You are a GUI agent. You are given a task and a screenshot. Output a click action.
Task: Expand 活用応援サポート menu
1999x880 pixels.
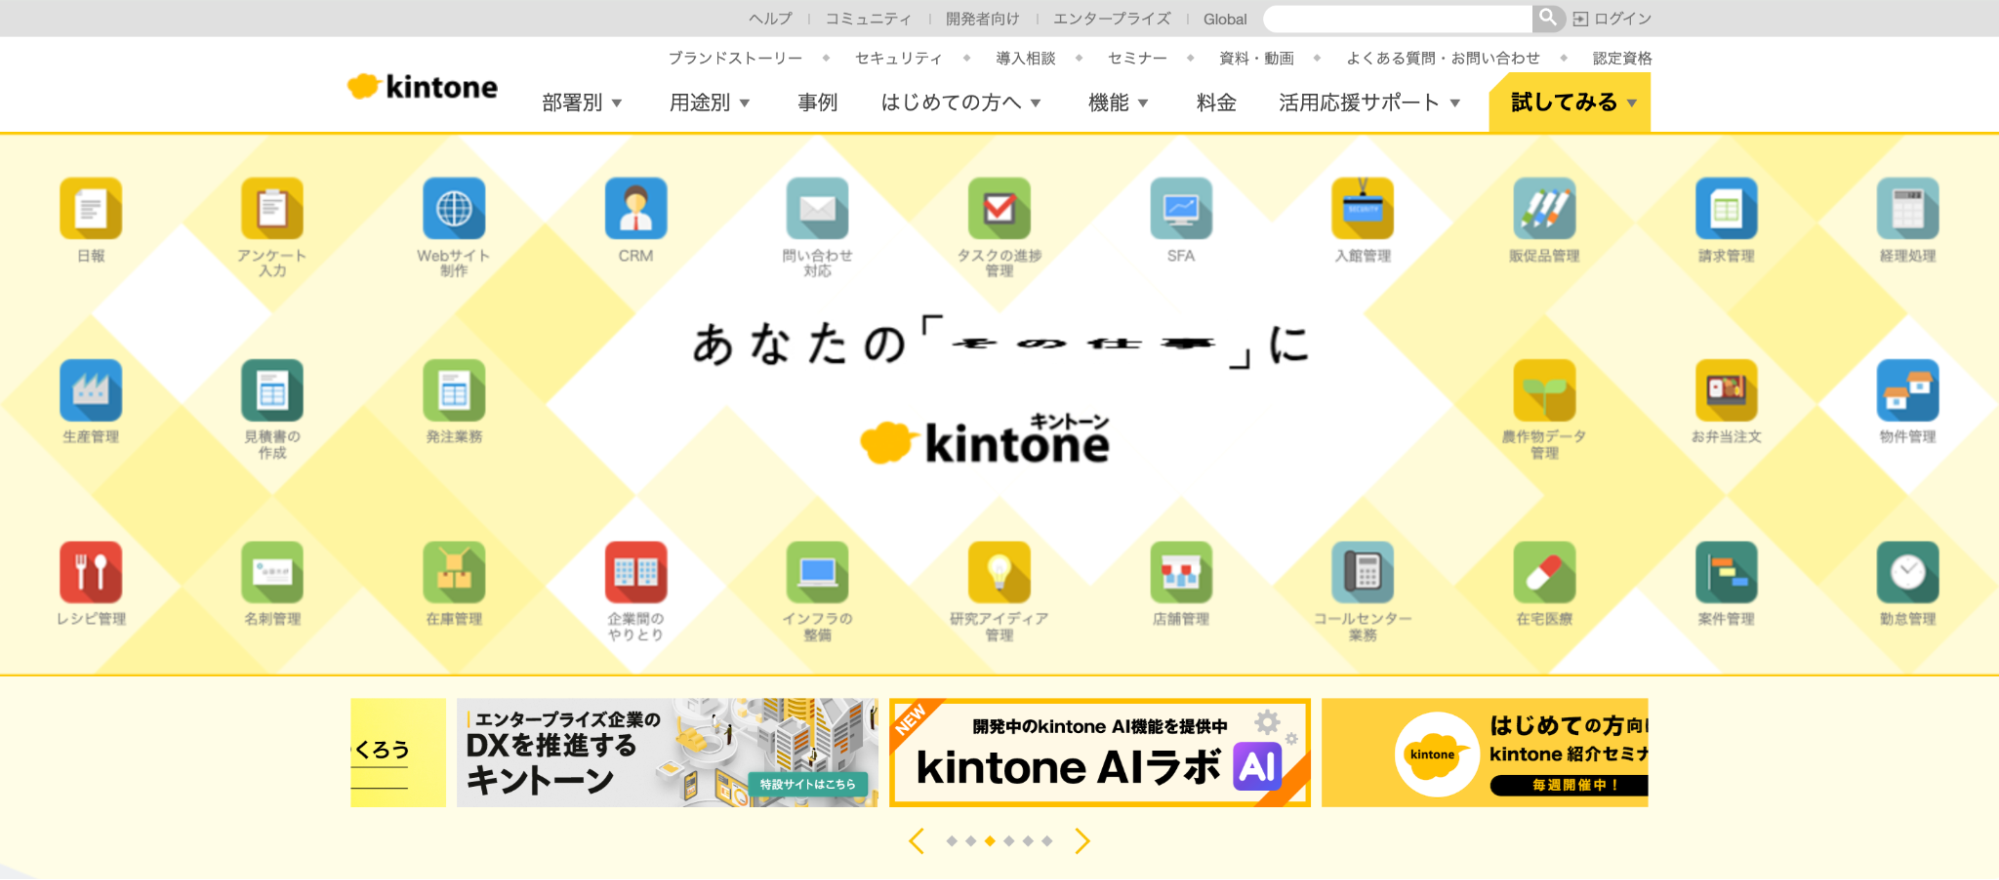[1369, 103]
